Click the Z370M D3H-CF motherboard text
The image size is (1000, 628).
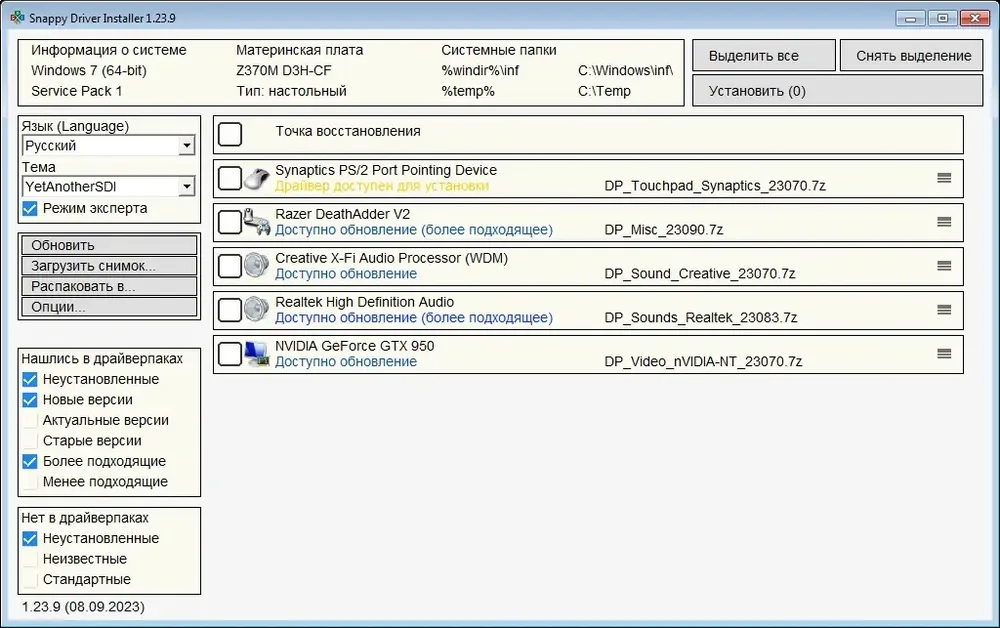(284, 71)
